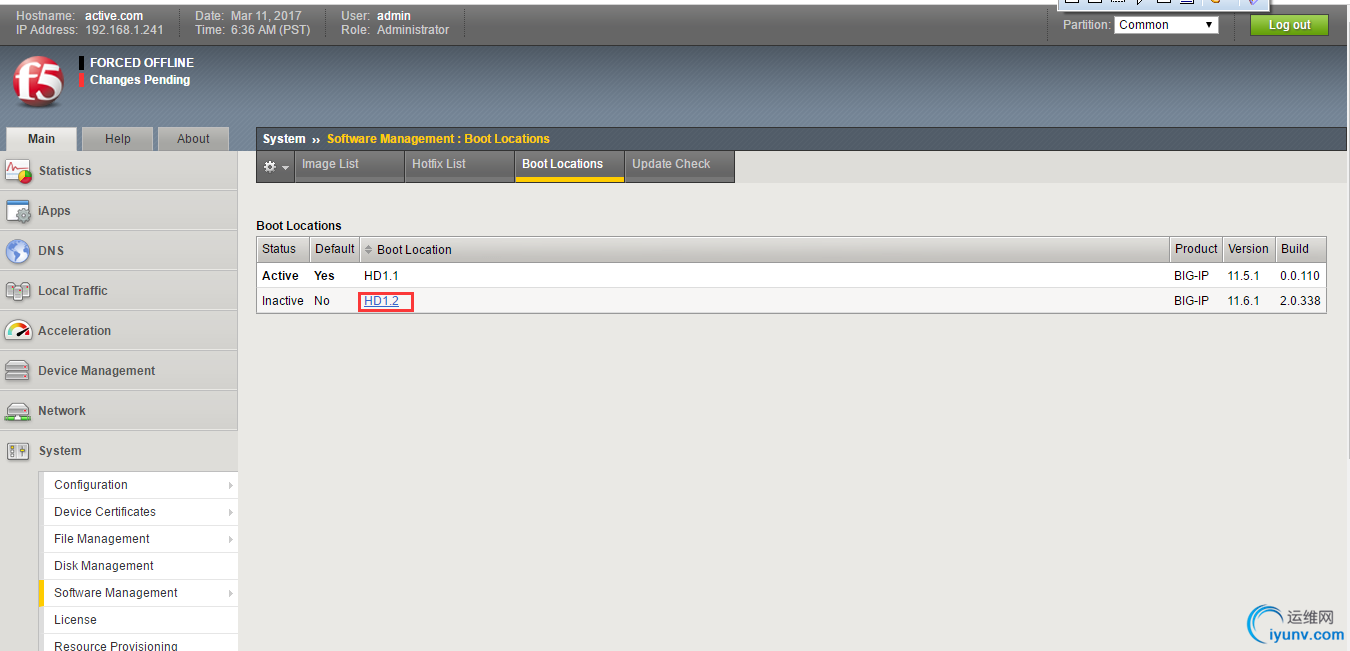This screenshot has width=1350, height=651.
Task: Open the Software Management menu item
Action: 139,593
